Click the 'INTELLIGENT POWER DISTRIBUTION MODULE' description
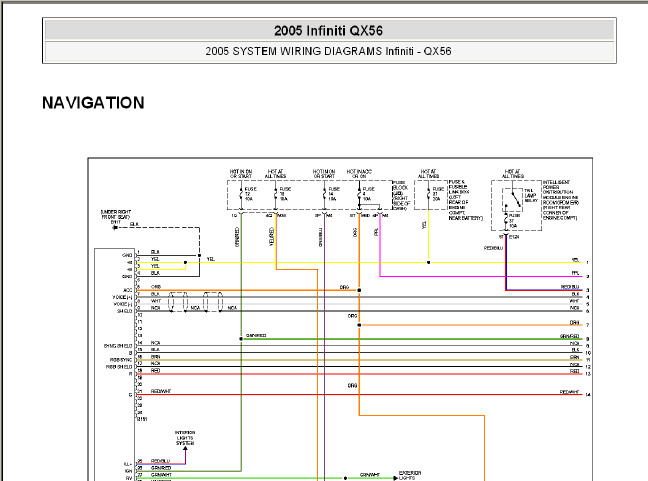The height and width of the screenshot is (481, 648). pos(561,200)
